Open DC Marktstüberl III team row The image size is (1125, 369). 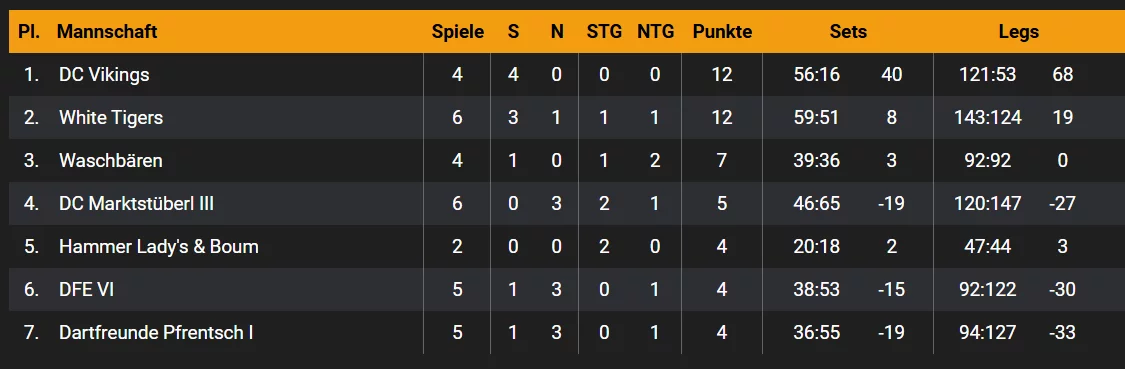tap(136, 204)
